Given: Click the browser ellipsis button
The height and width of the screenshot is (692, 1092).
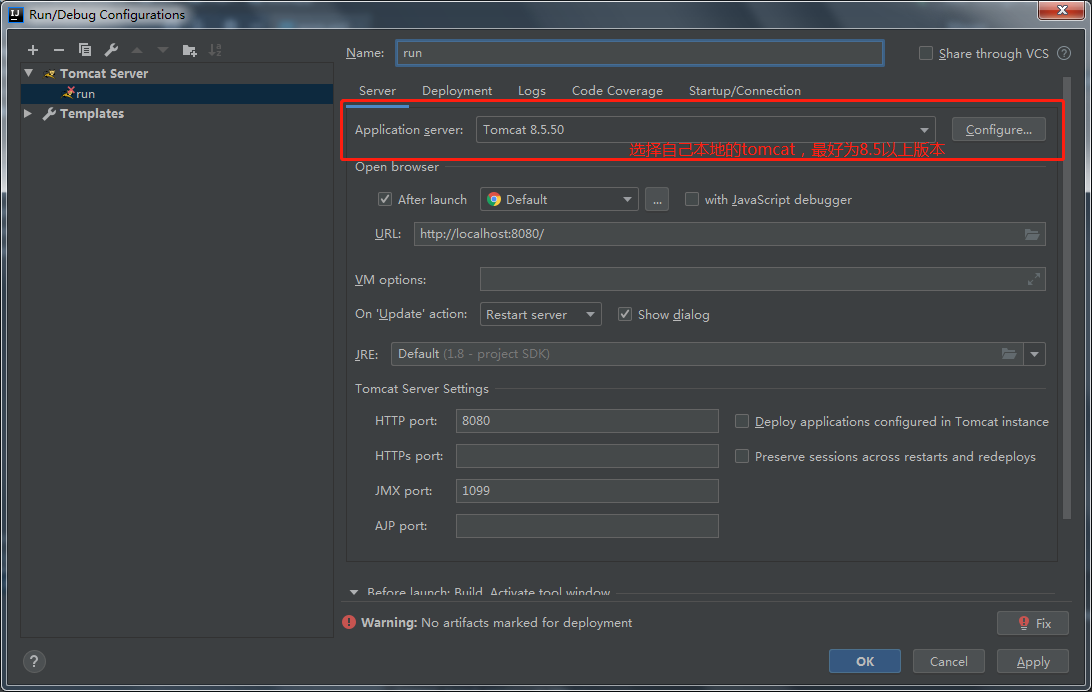Looking at the screenshot, I should click(x=657, y=200).
